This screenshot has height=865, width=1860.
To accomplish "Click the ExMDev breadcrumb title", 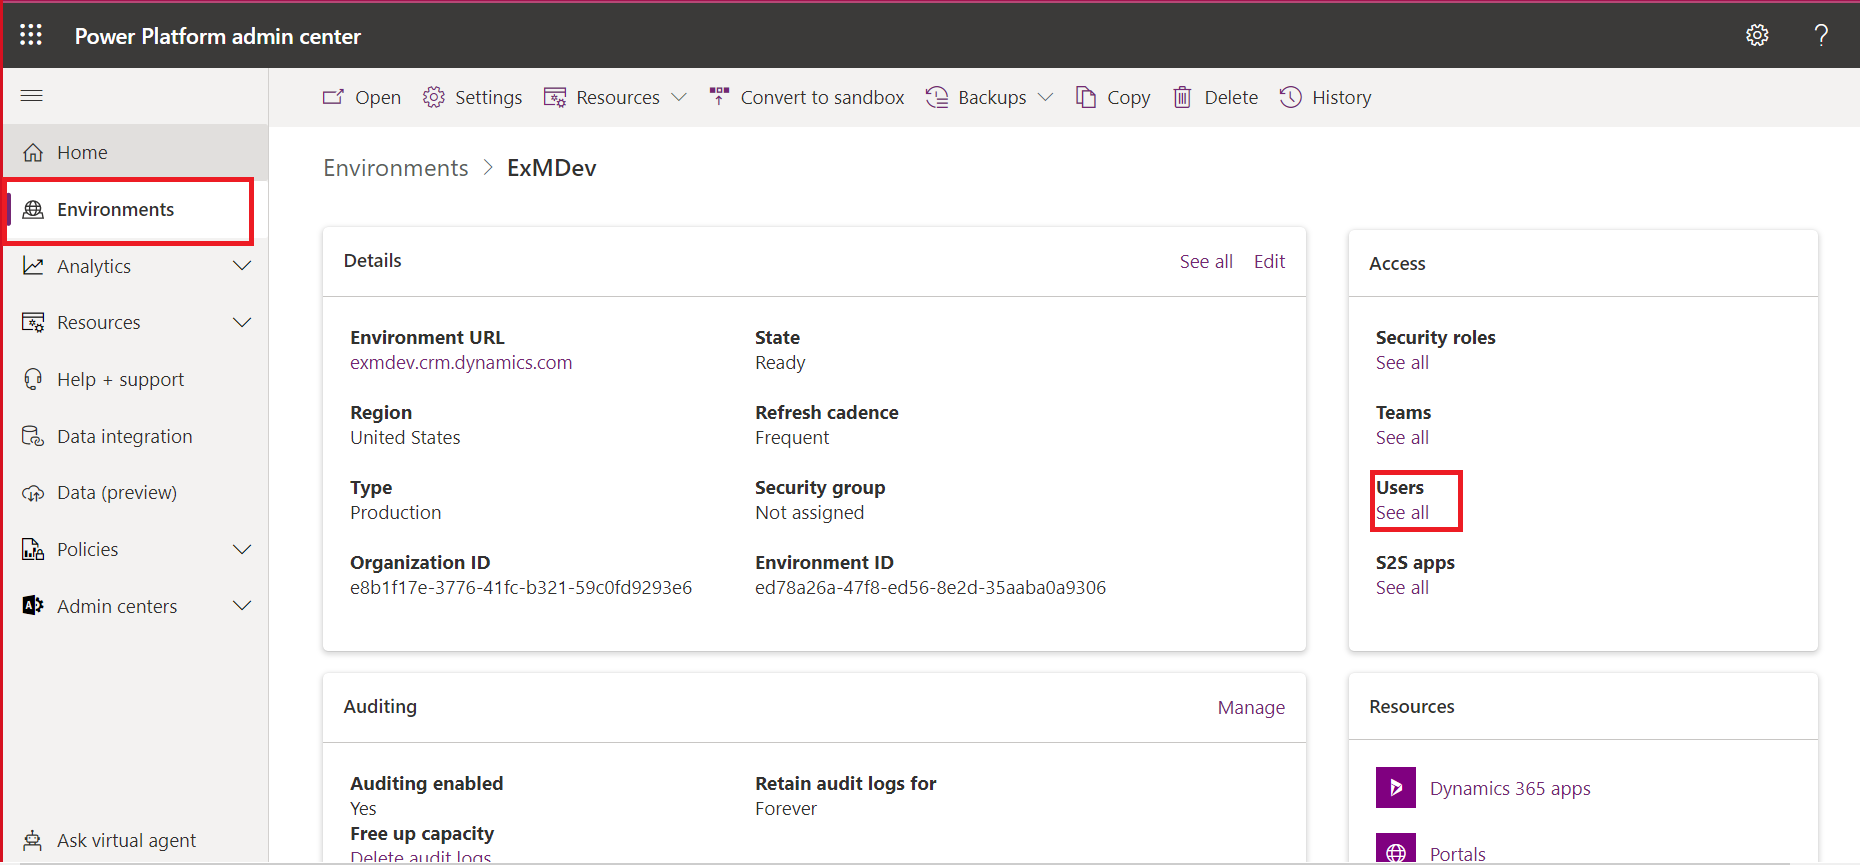I will (551, 168).
